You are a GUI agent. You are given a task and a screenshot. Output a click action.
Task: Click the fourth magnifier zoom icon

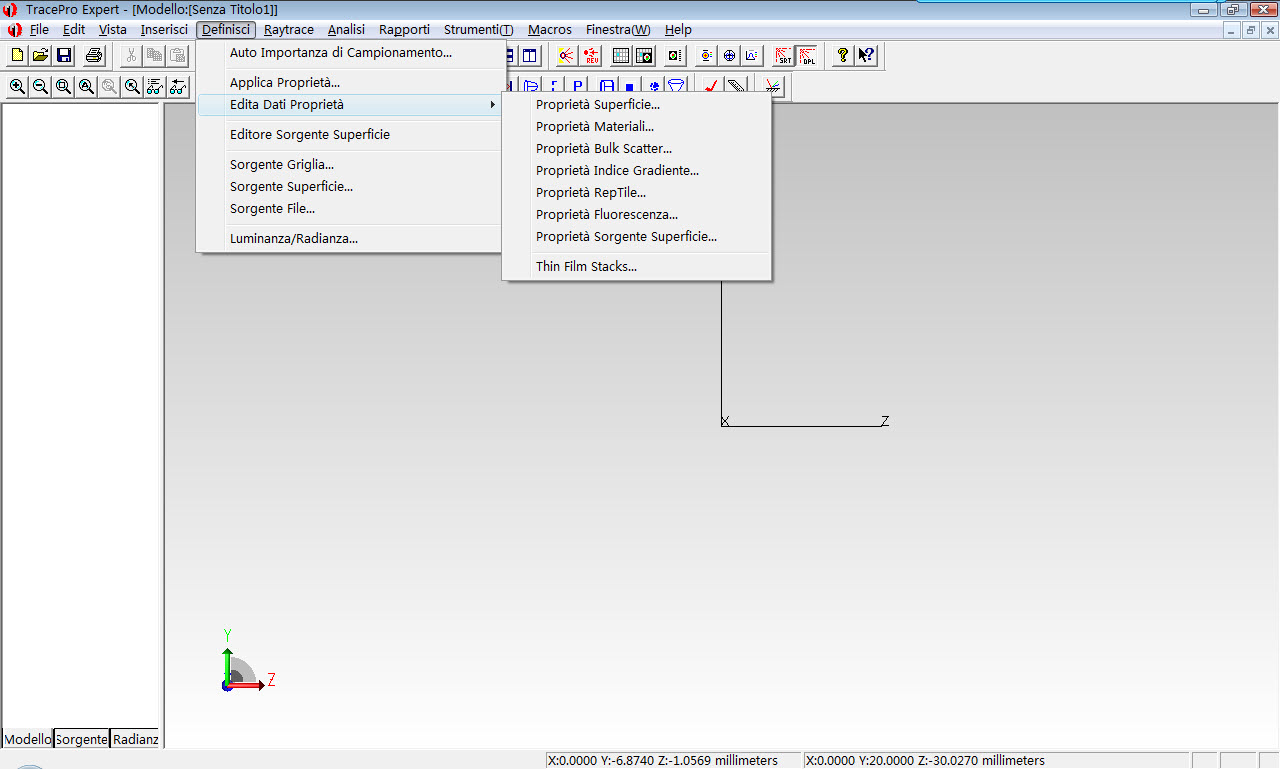(x=86, y=87)
